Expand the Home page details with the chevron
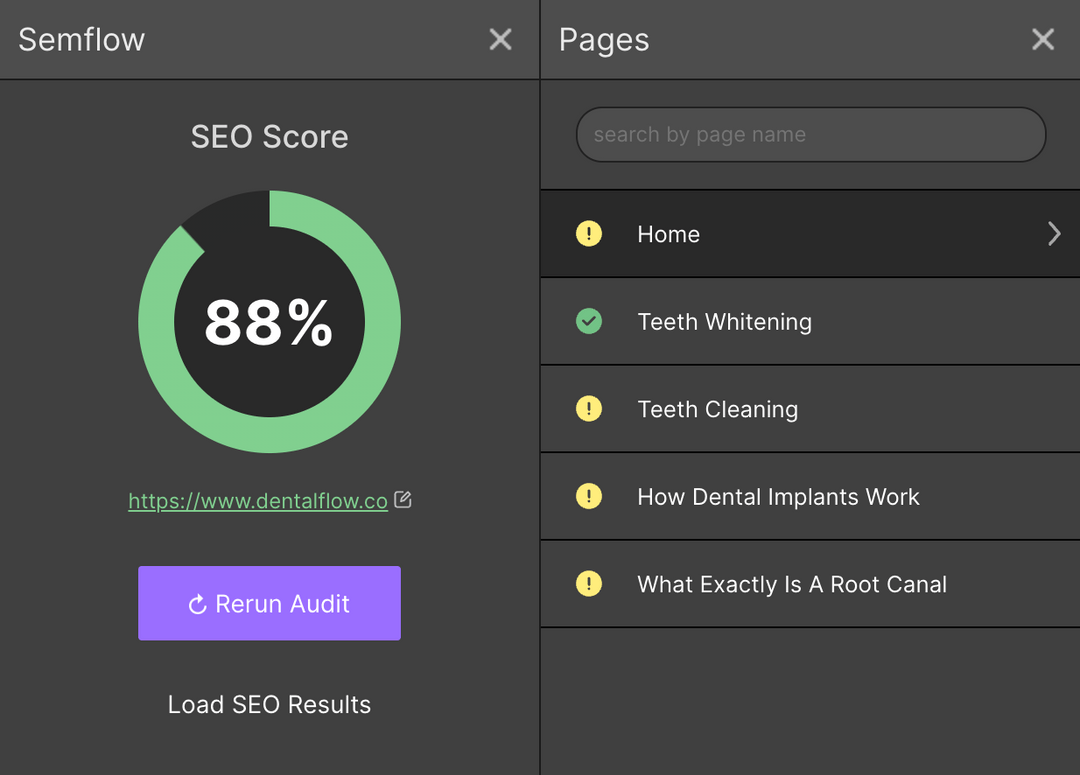The image size is (1080, 775). 1054,233
